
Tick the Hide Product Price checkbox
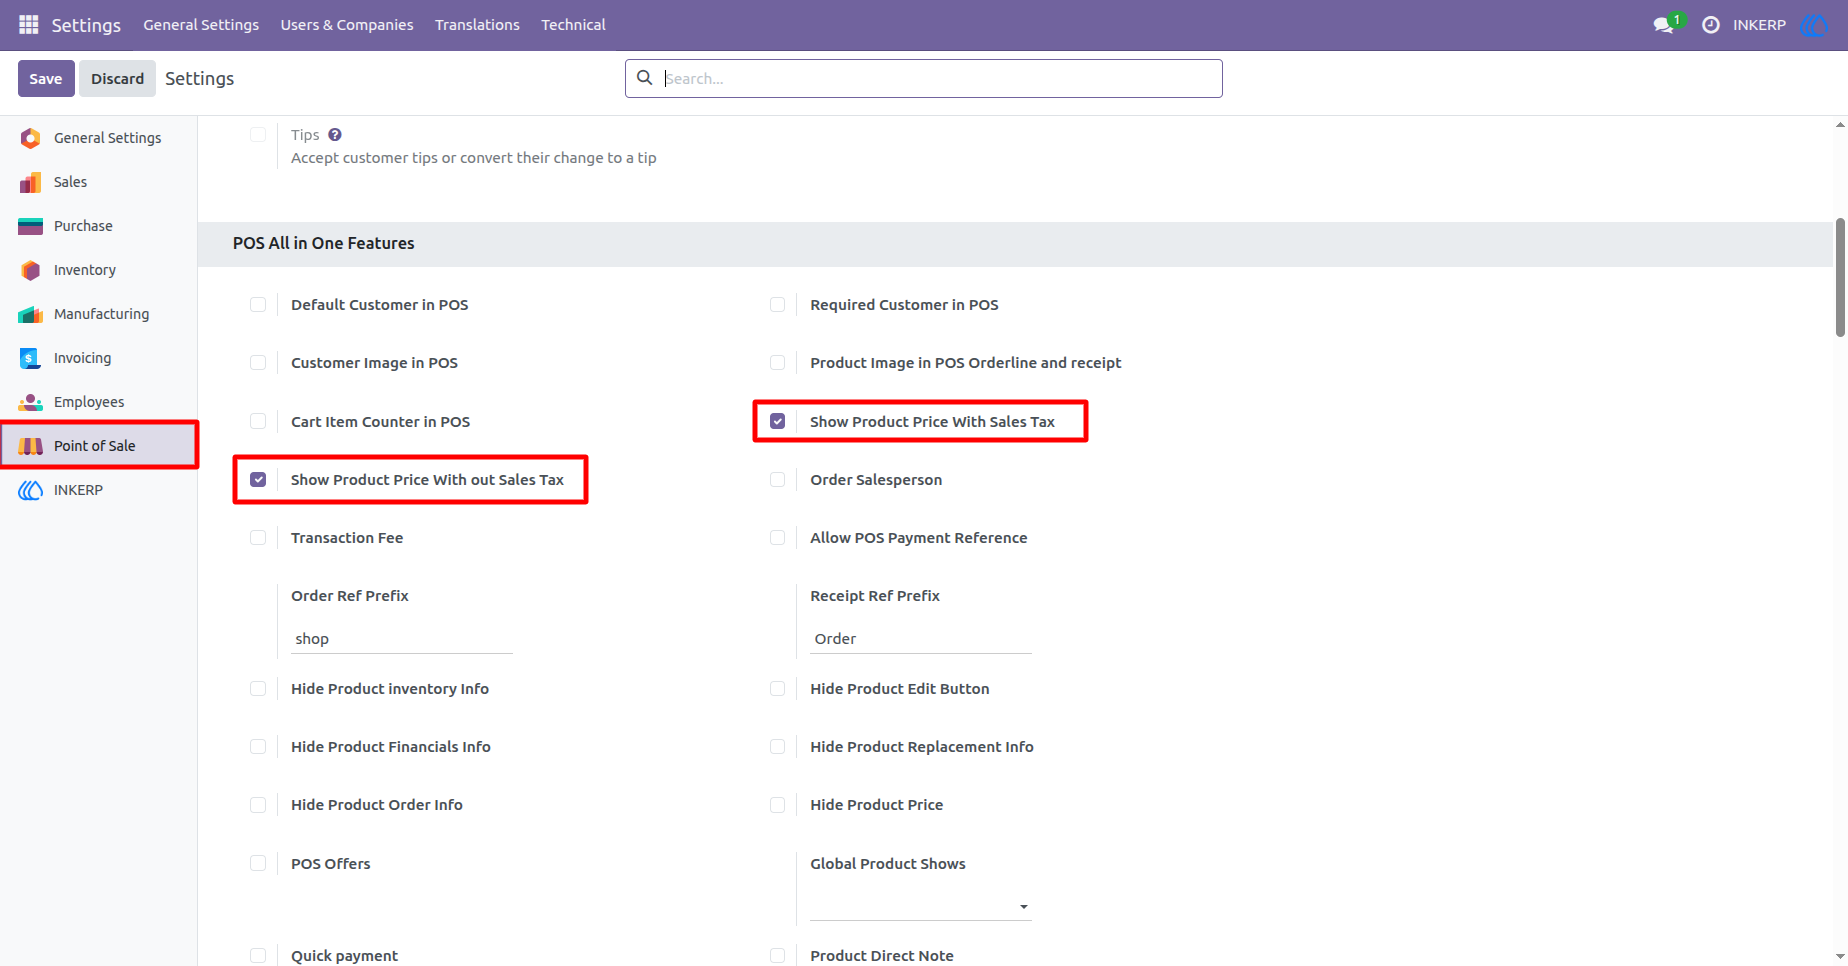pyautogui.click(x=777, y=805)
